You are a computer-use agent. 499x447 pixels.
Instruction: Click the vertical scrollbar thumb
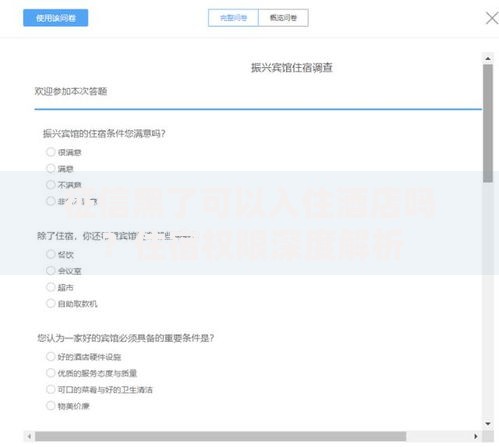[x=488, y=123]
